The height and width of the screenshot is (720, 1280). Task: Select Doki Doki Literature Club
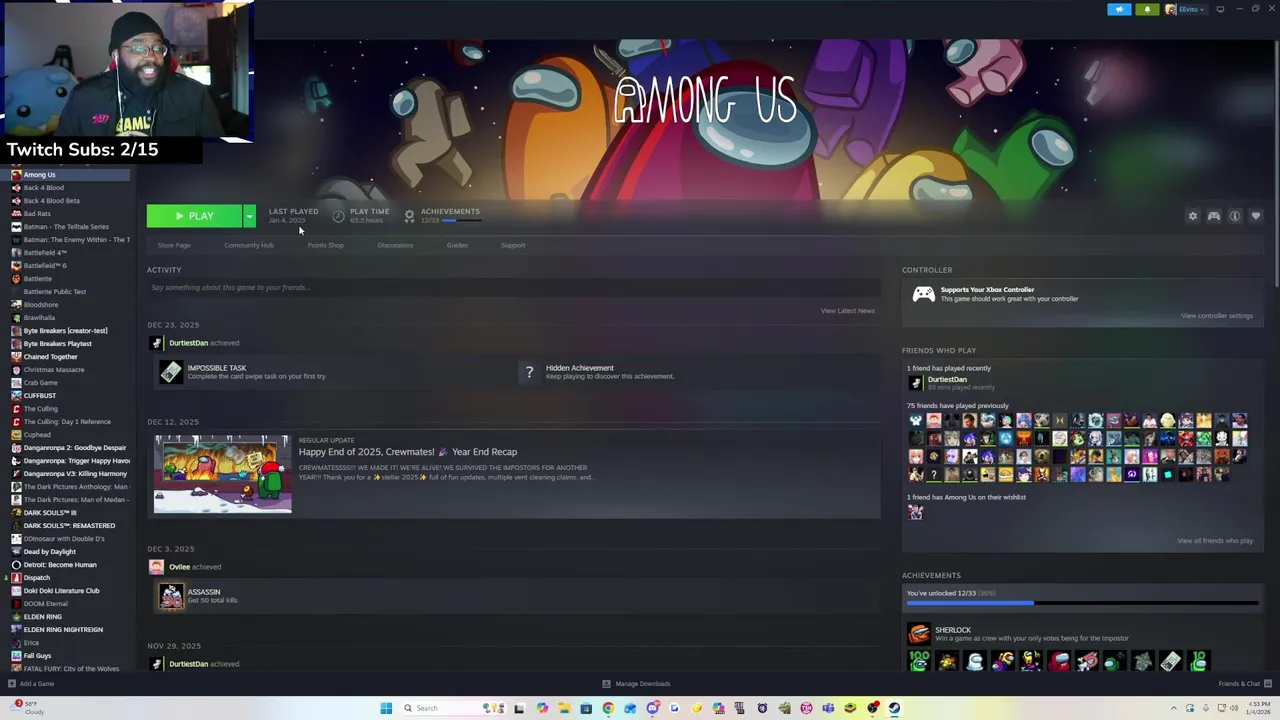tap(61, 591)
